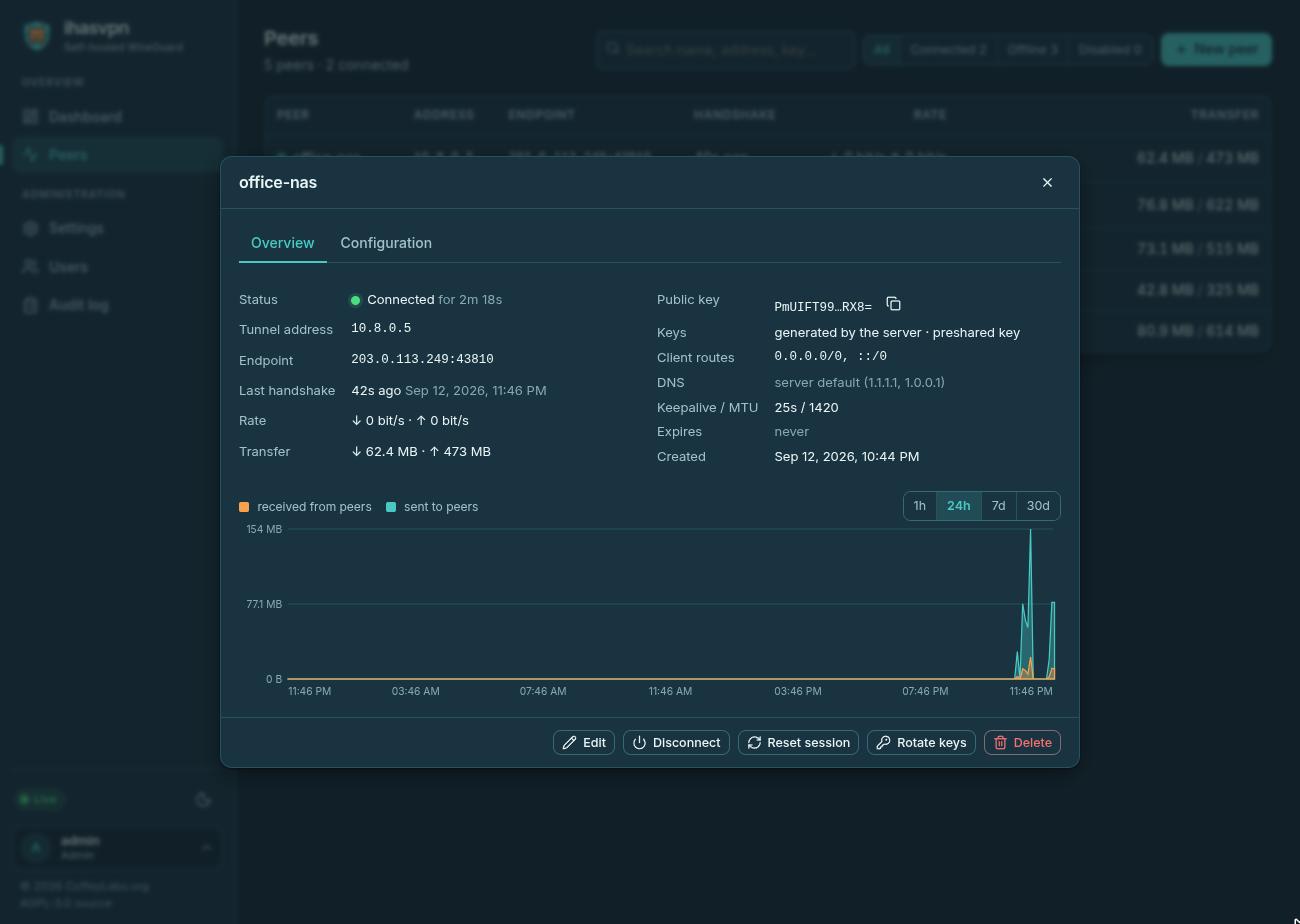Screen dimensions: 1300x924
Task: Click the green Connected status dot
Action: (355, 300)
